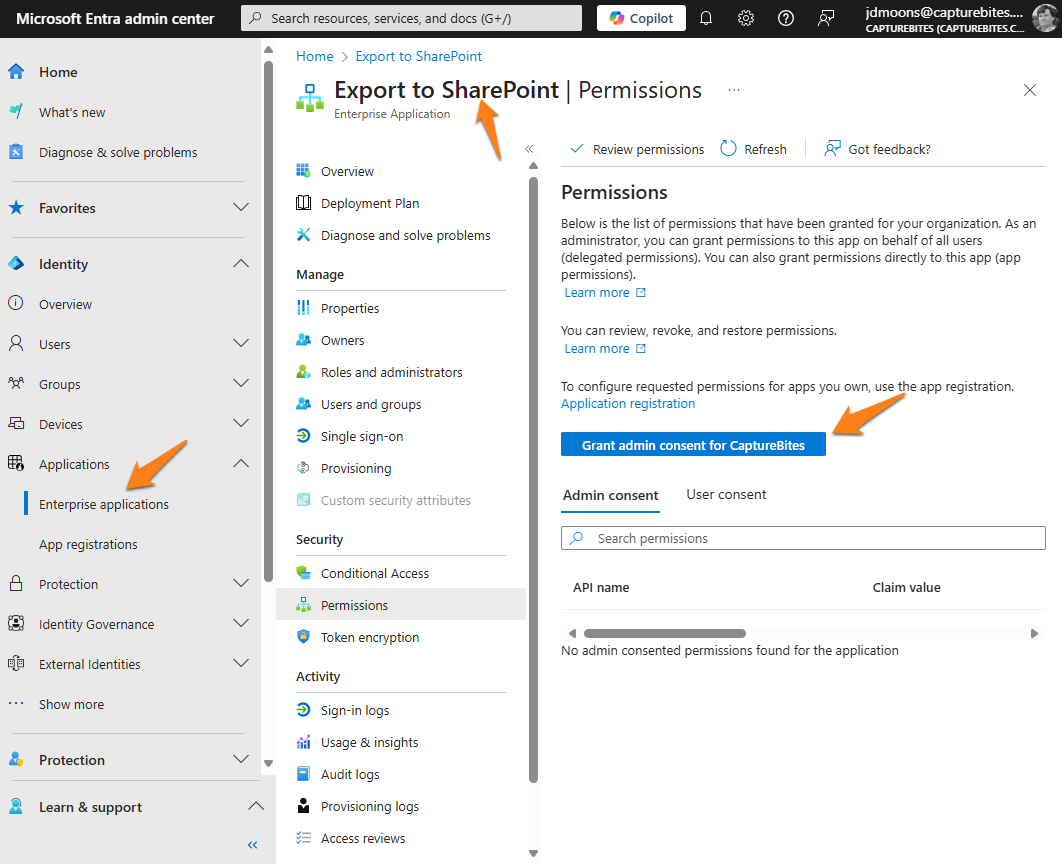Click the Conditional Access icon
1062x864 pixels.
pos(303,573)
